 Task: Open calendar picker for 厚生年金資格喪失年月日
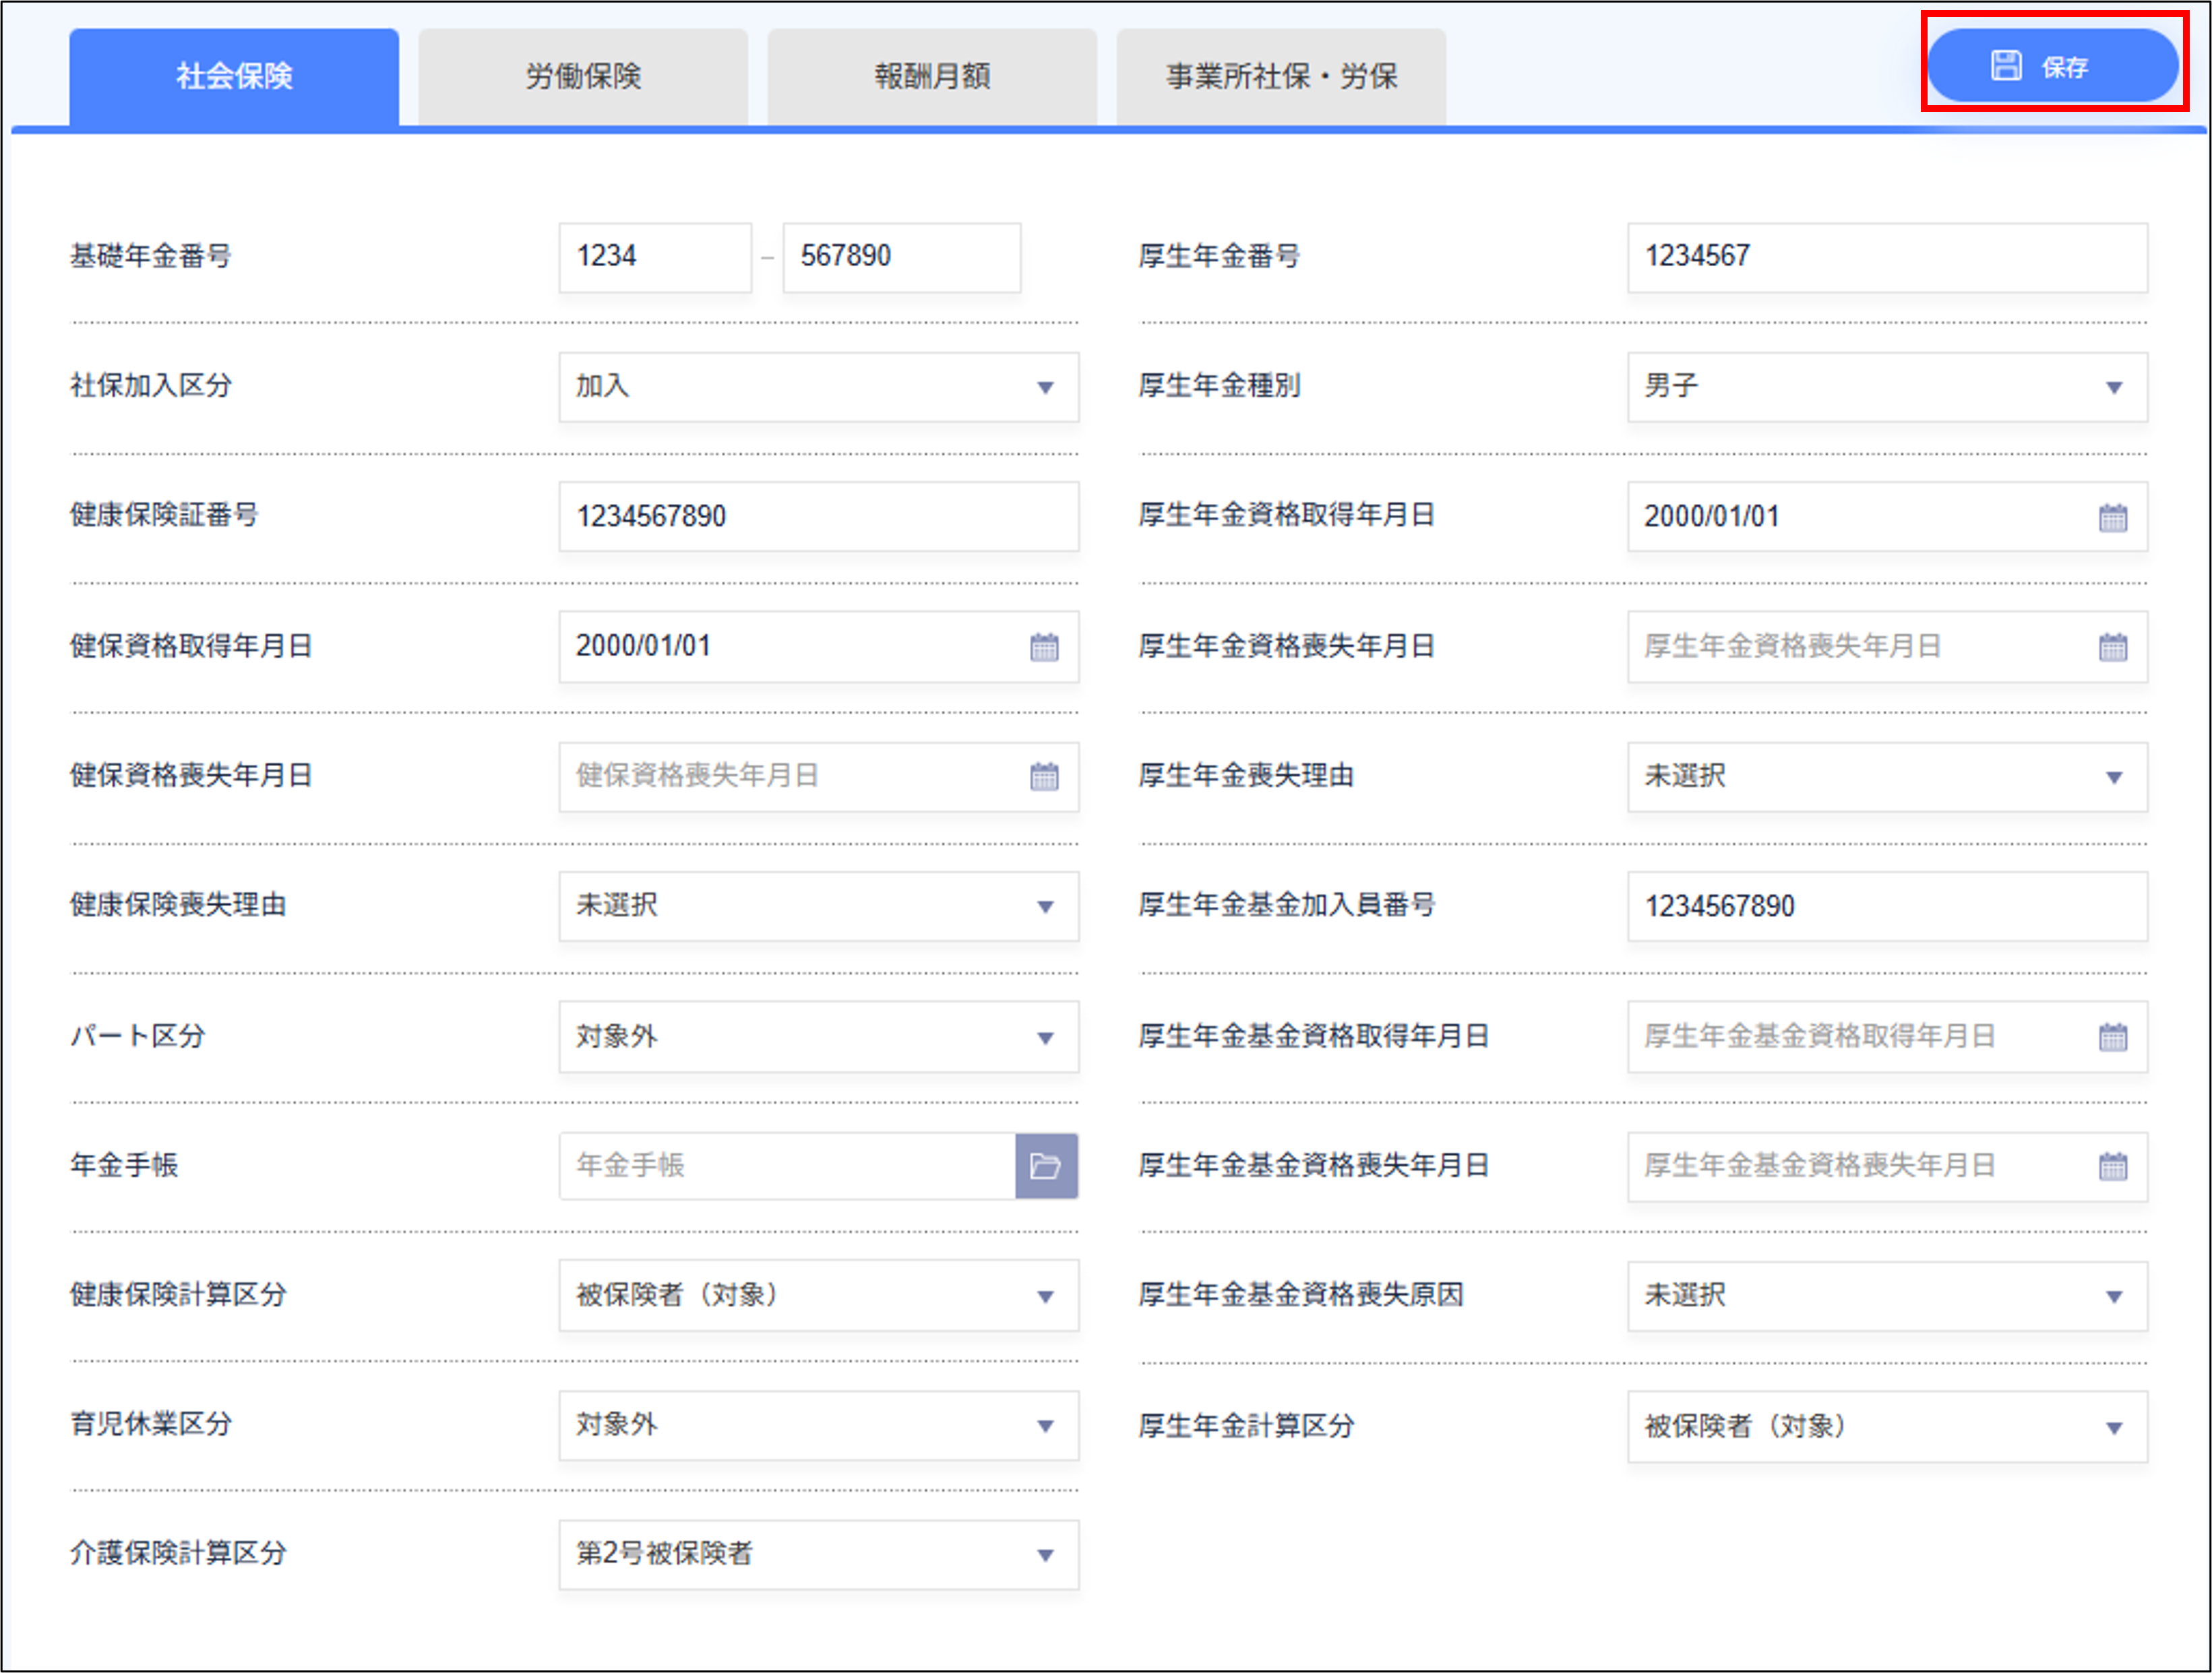[x=2112, y=647]
